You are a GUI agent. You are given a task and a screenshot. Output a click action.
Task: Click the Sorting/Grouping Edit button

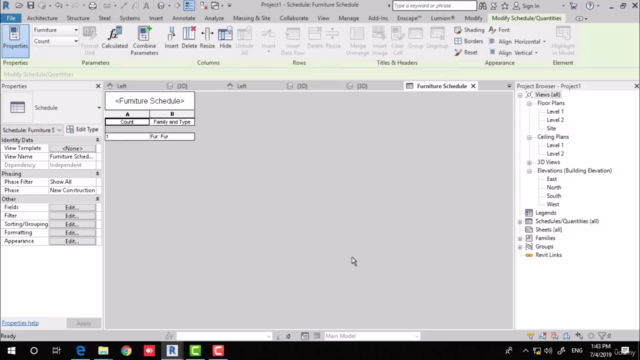(72, 224)
